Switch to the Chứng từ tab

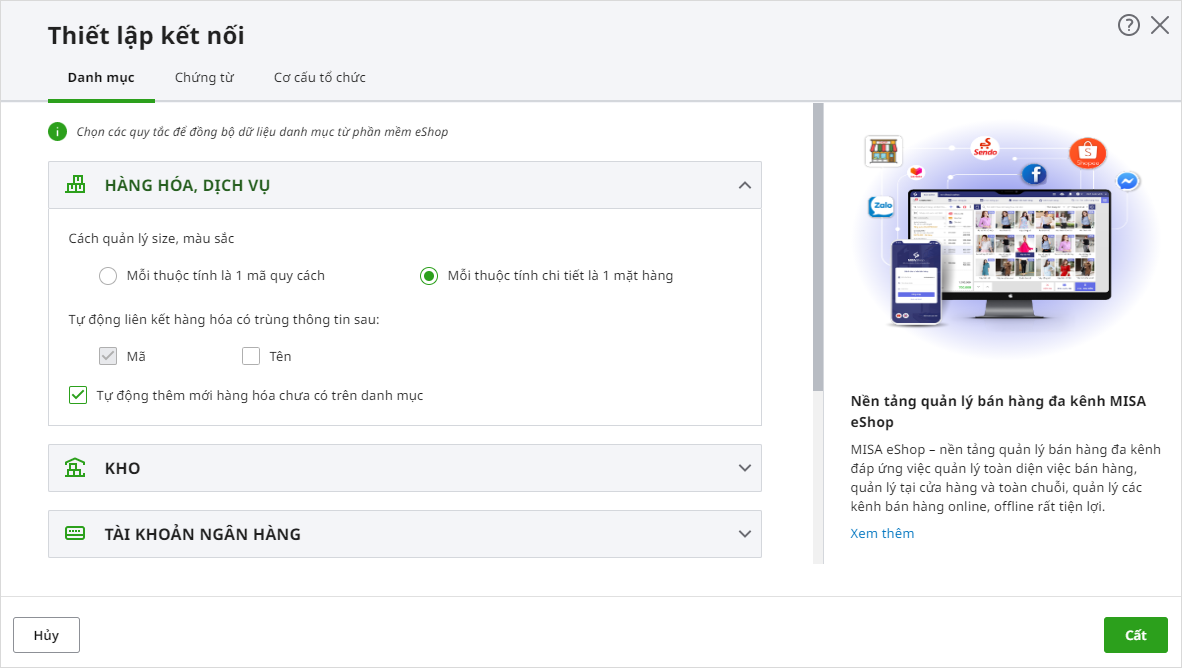204,77
